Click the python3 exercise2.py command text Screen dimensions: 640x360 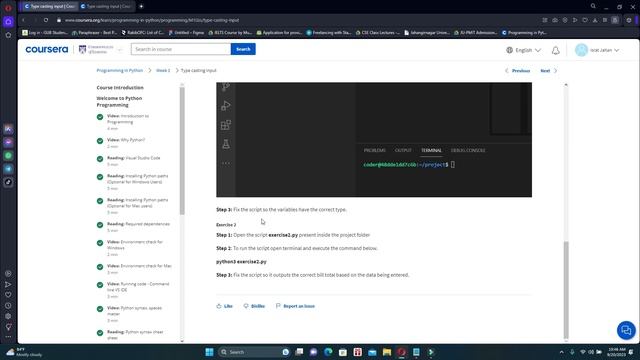point(241,262)
